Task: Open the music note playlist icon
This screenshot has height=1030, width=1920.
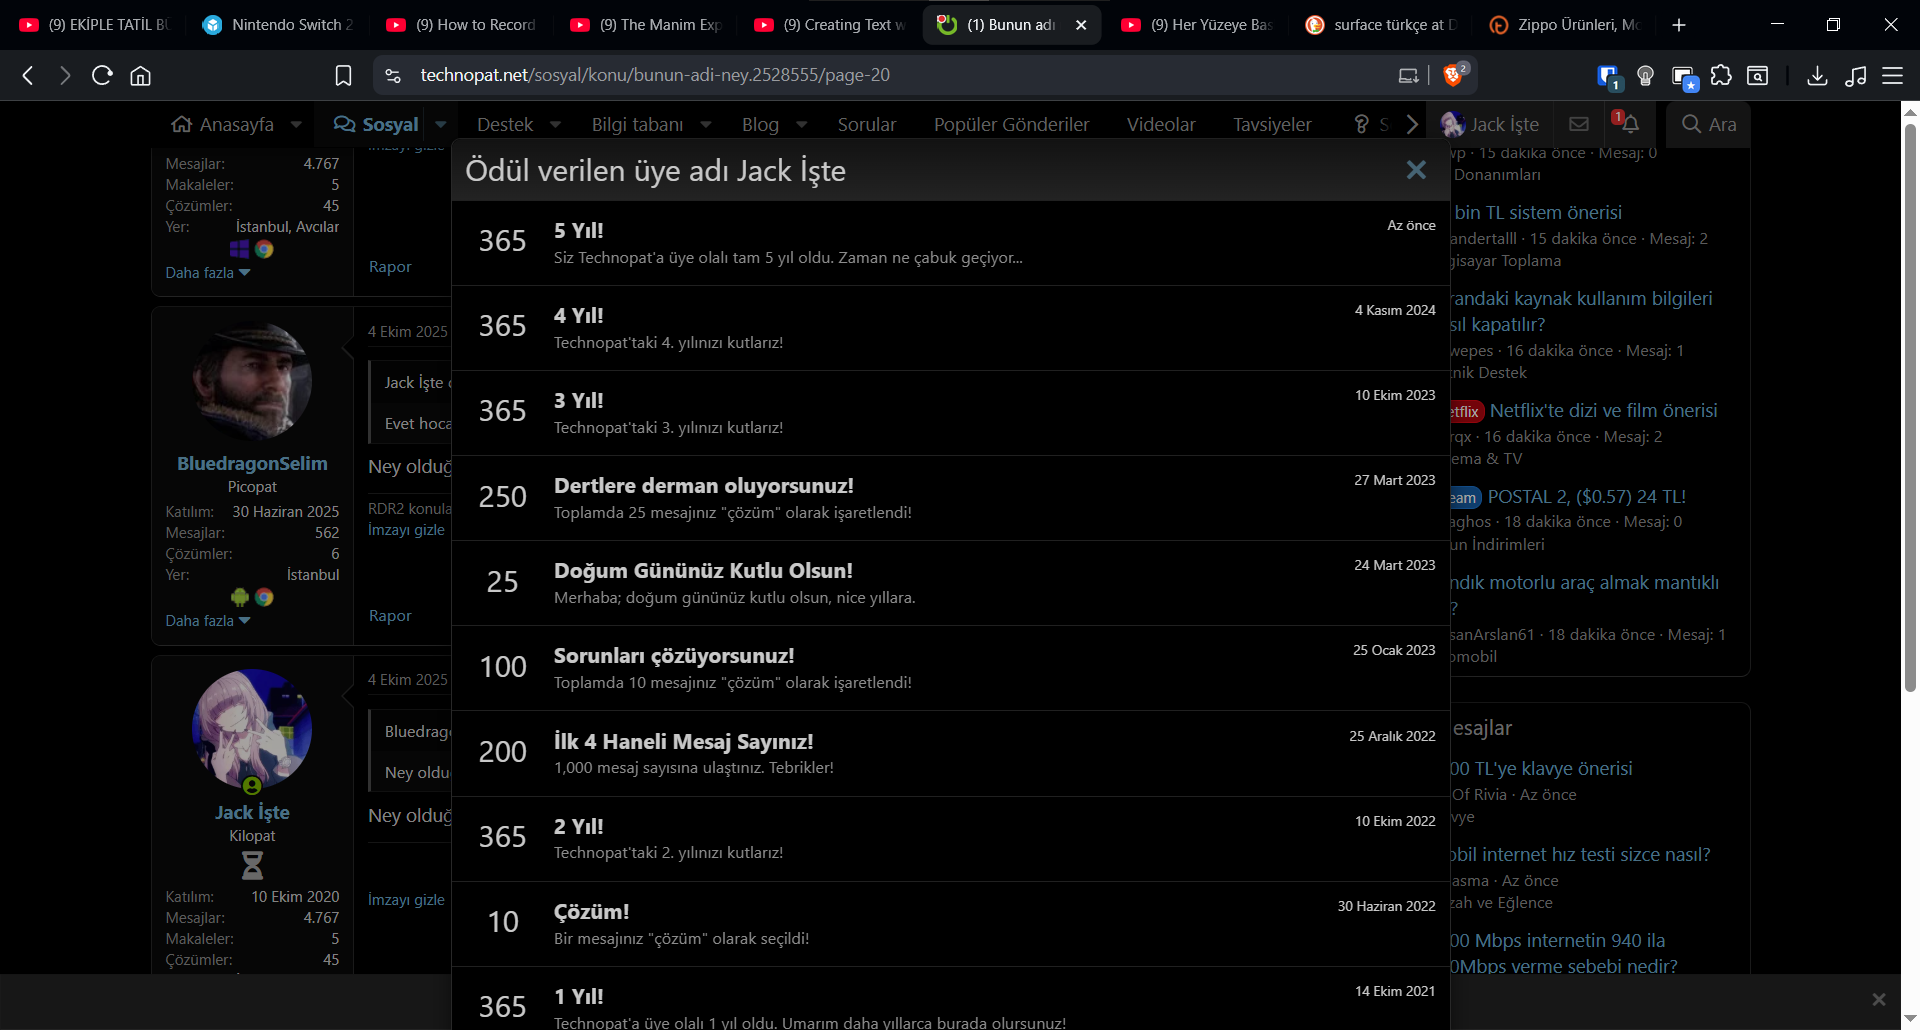Action: [x=1856, y=75]
